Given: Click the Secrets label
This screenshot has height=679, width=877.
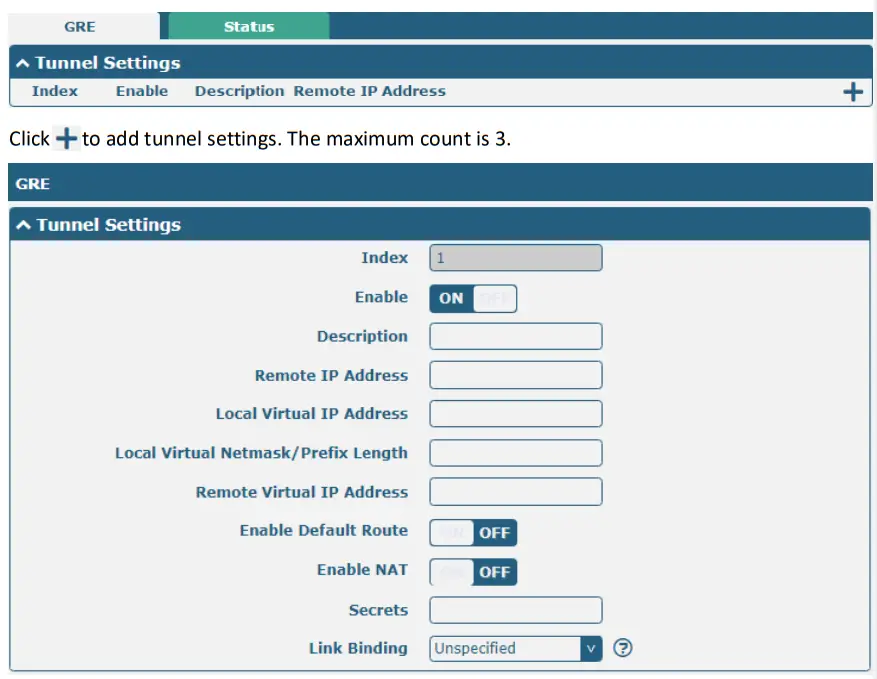Looking at the screenshot, I should [x=378, y=610].
